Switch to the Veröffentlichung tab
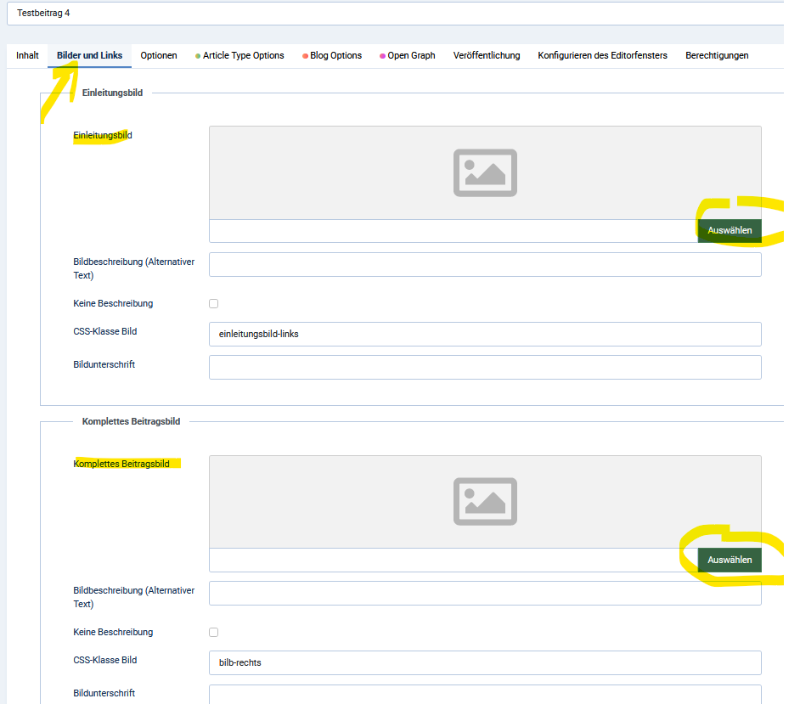The width and height of the screenshot is (800, 704). point(486,56)
